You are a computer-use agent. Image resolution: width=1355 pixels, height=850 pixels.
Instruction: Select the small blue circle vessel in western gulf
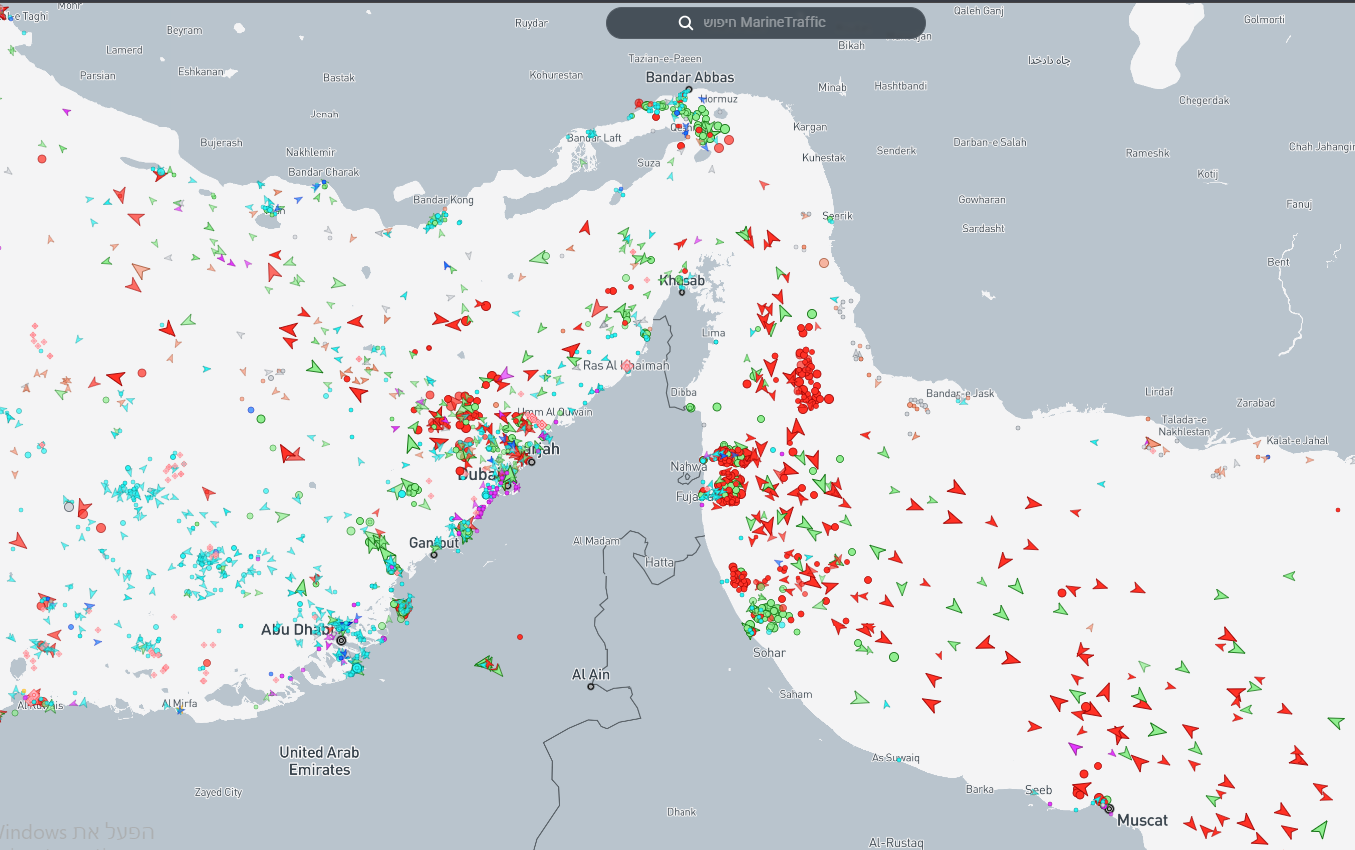point(250,410)
